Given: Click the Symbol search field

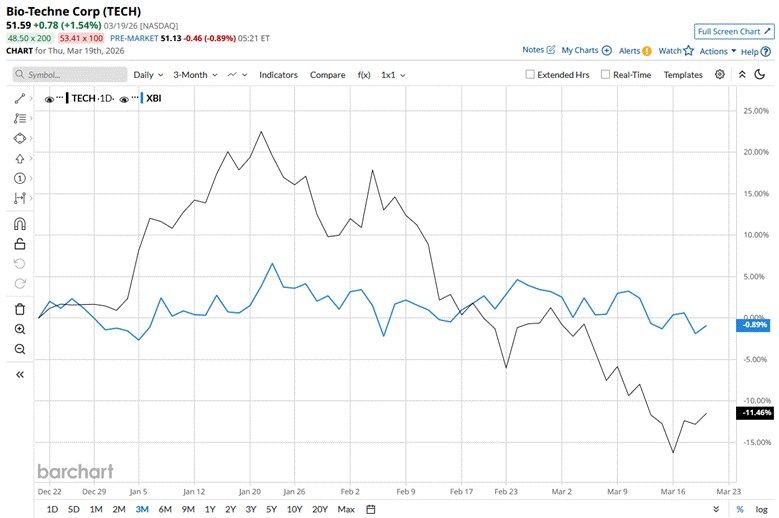Looking at the screenshot, I should coord(70,74).
